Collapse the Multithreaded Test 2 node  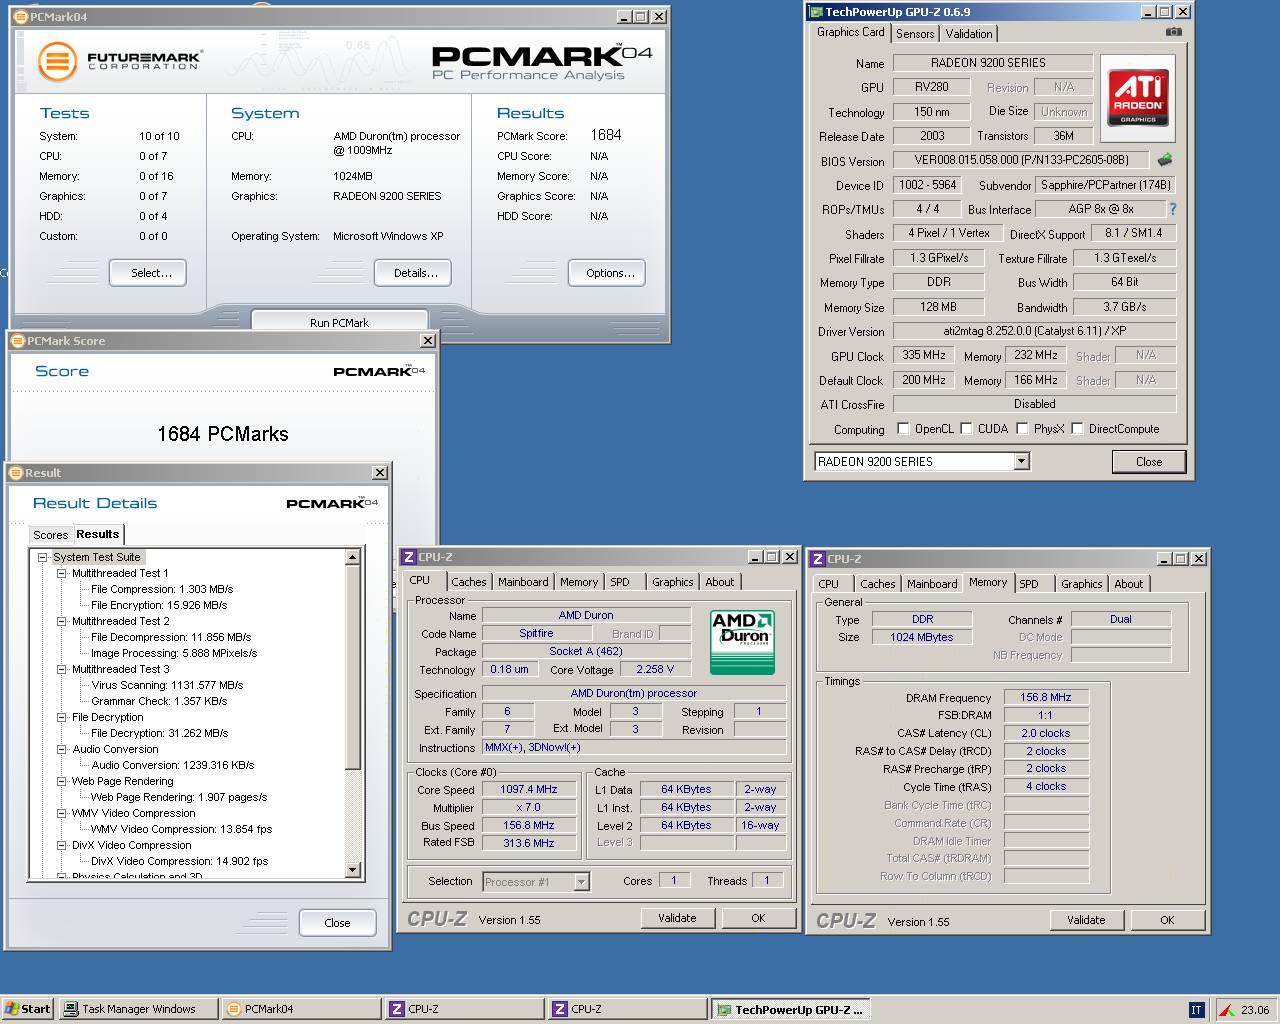point(62,621)
